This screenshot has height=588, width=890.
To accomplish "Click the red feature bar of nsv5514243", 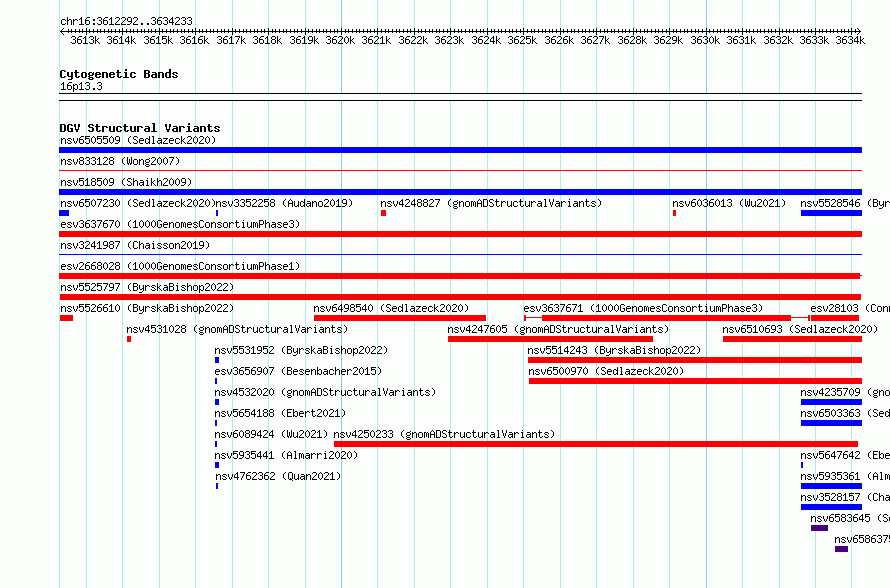I will click(x=695, y=360).
